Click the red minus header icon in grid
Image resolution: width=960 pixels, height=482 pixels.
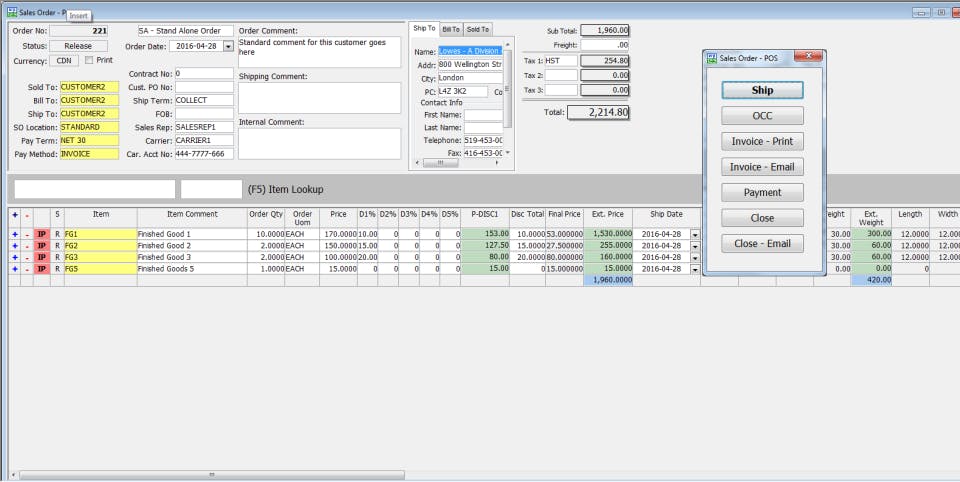27,215
